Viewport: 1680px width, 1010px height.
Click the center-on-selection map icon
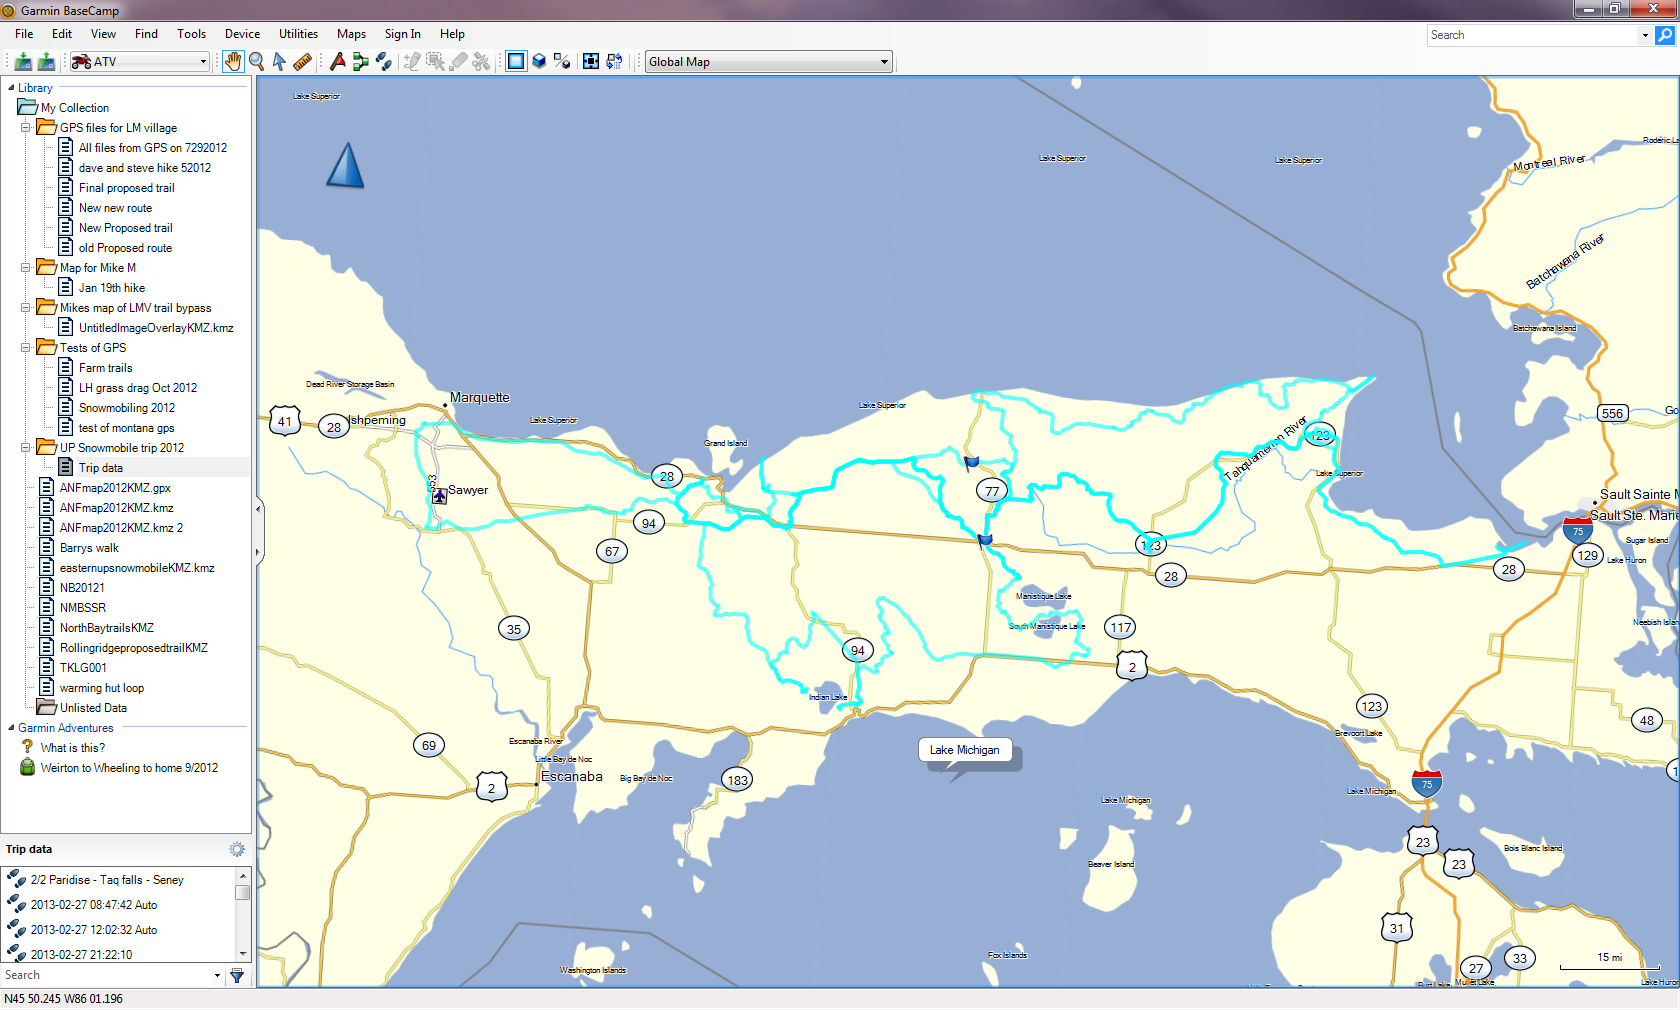tap(591, 62)
